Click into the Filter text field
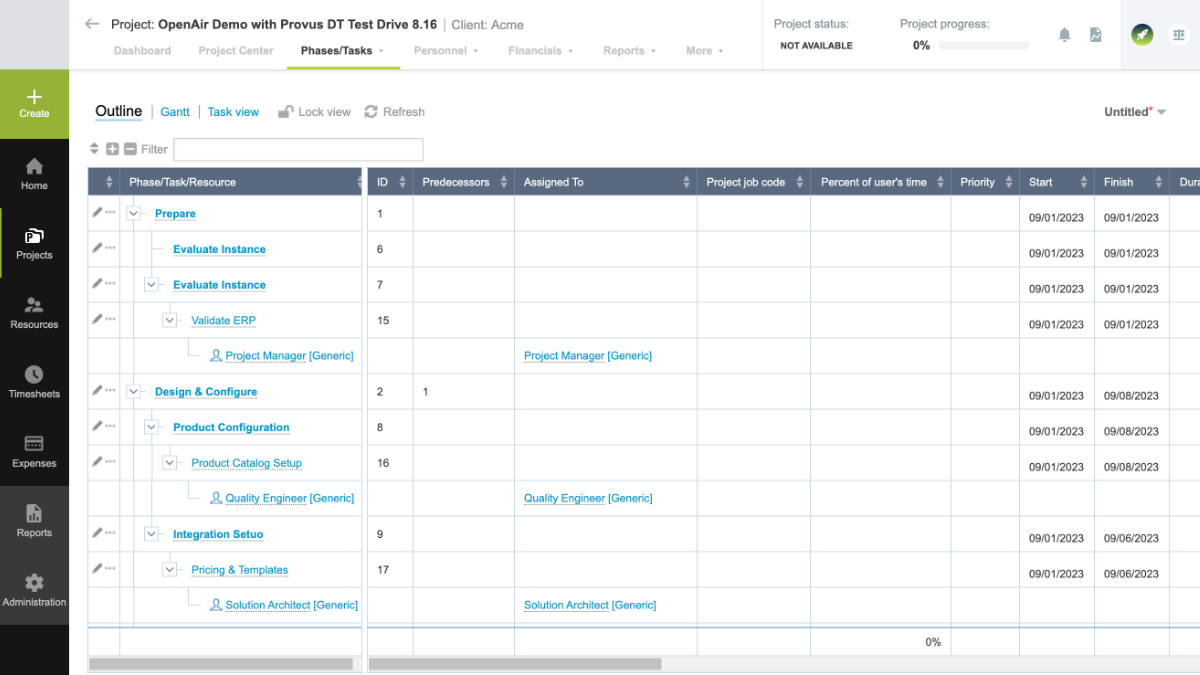The width and height of the screenshot is (1200, 675). point(298,150)
